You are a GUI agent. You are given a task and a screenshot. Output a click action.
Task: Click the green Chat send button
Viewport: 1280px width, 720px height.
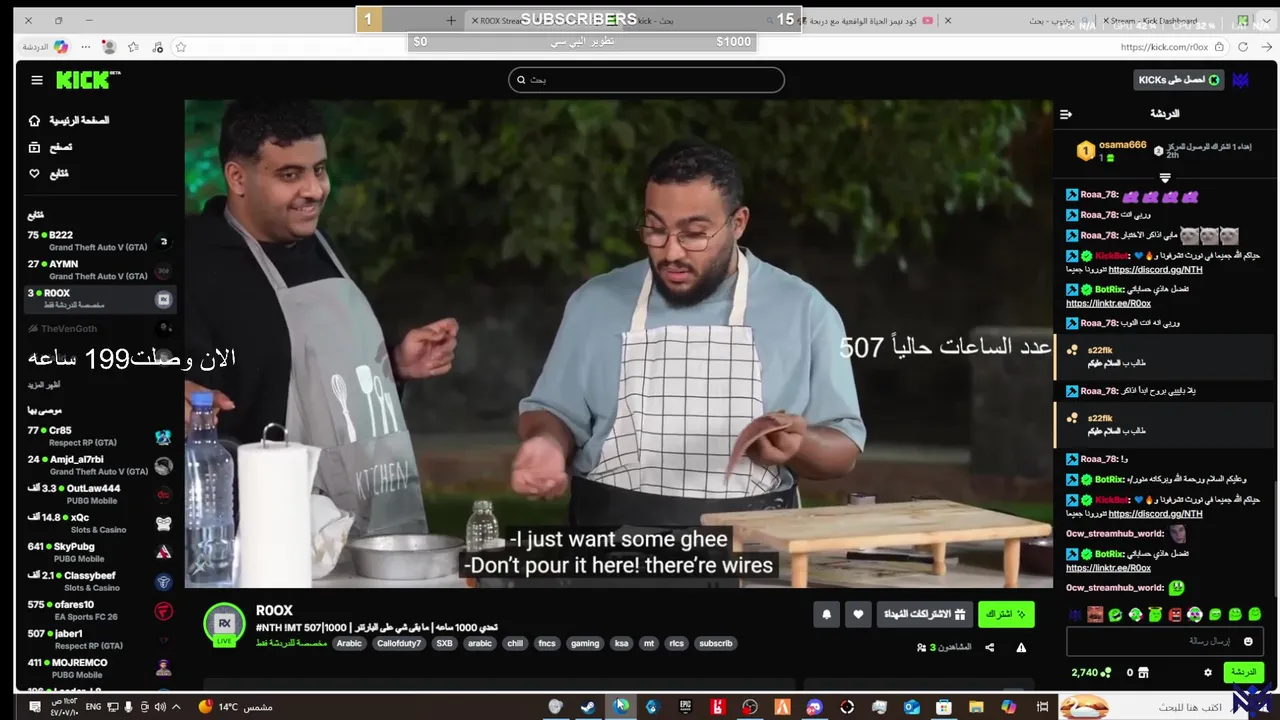click(x=1243, y=672)
